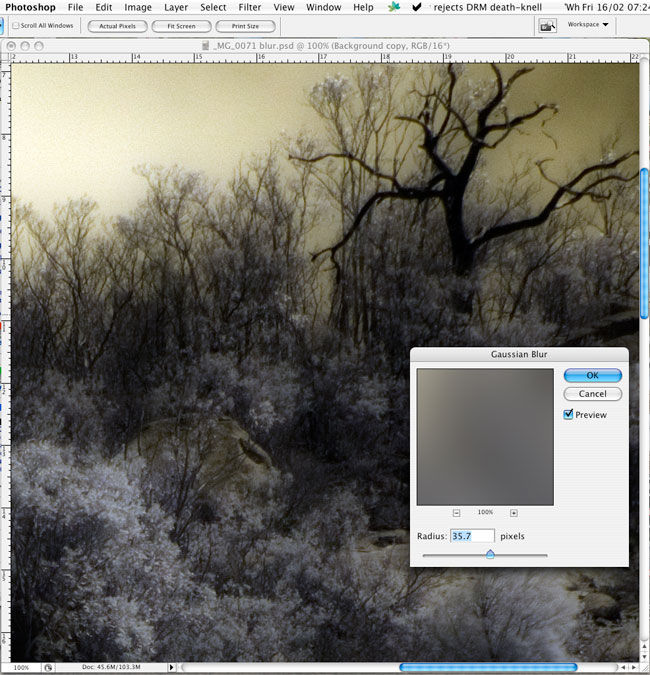Click the Fit Screen button
This screenshot has height=675, width=650.
(181, 26)
